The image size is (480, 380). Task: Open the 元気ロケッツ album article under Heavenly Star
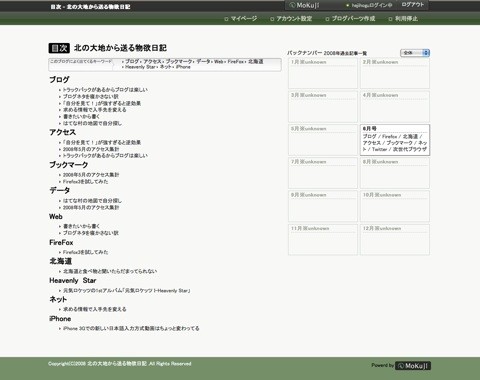tap(127, 291)
